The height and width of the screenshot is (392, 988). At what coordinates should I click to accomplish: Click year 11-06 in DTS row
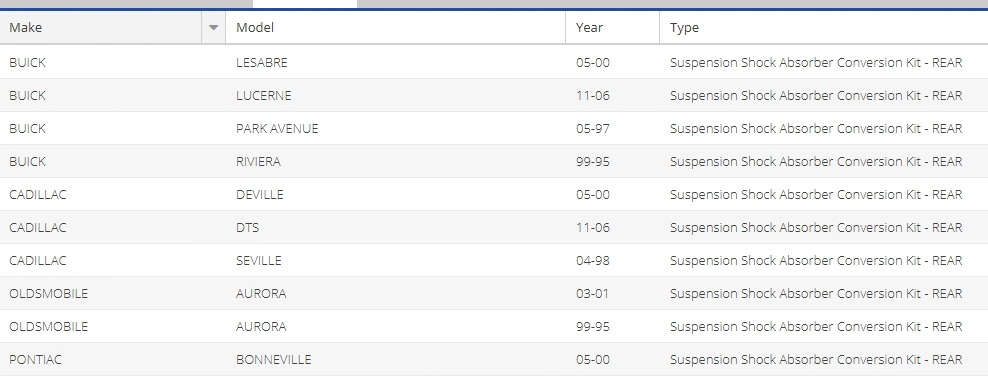[x=592, y=228]
